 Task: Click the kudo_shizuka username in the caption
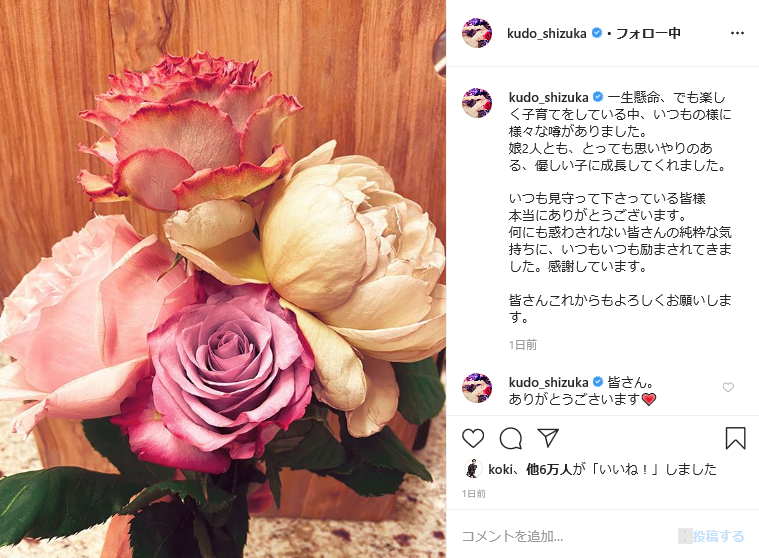pos(548,97)
